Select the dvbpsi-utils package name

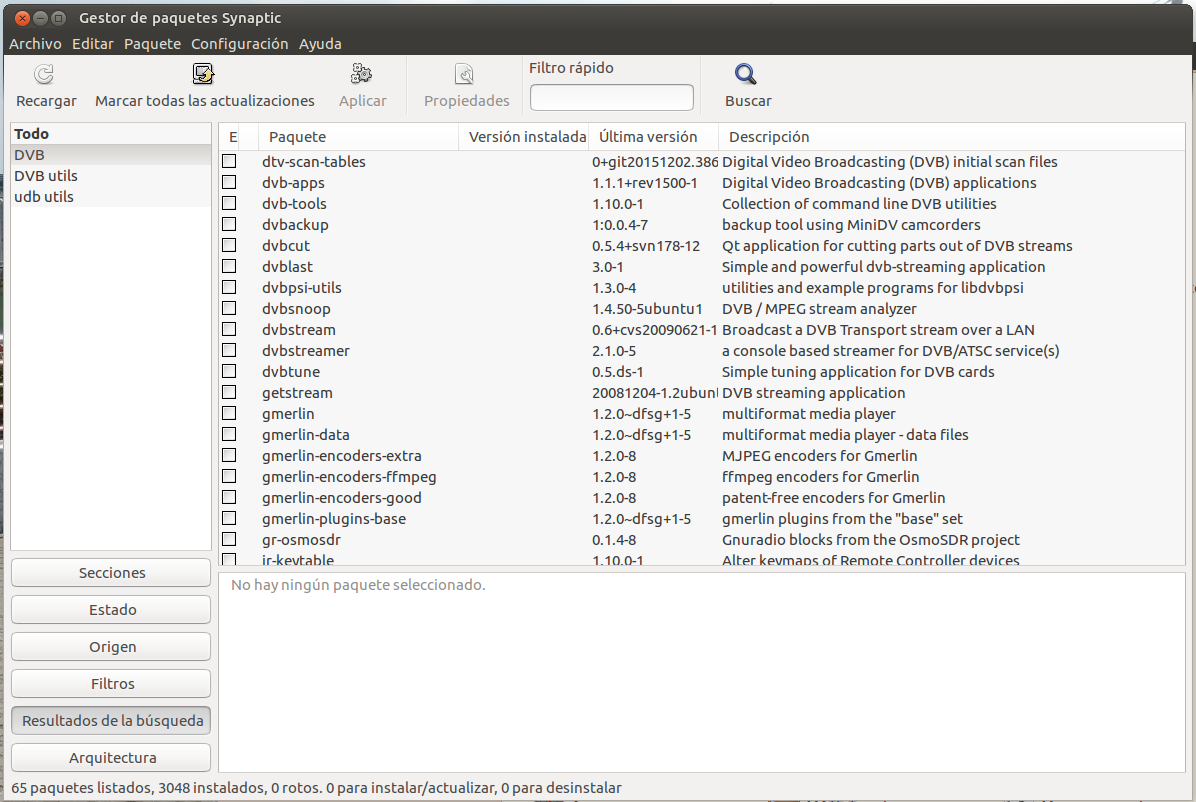(301, 288)
